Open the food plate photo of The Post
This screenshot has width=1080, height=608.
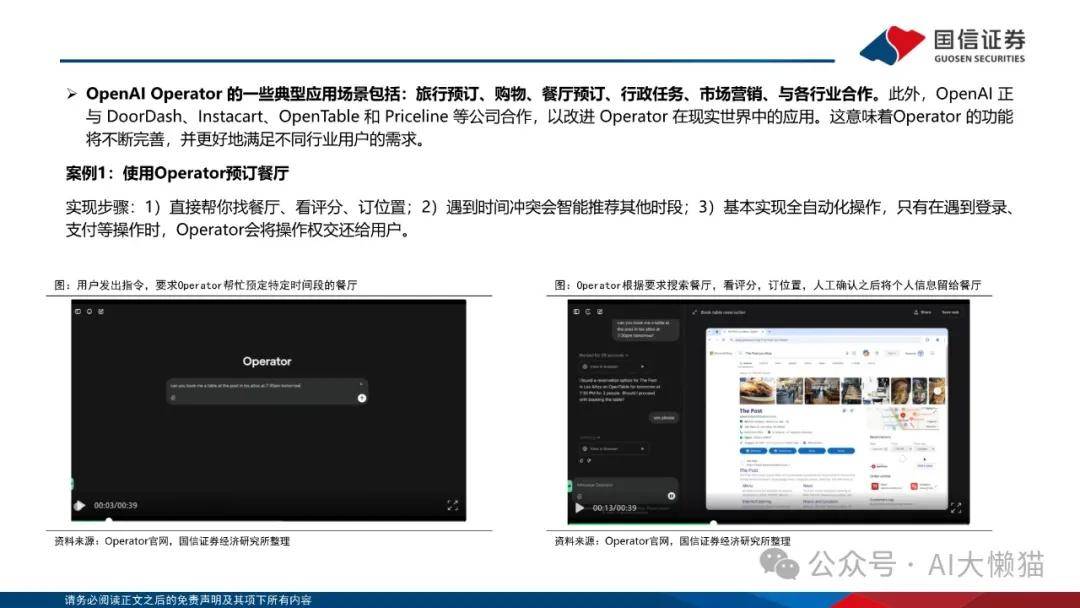[756, 390]
